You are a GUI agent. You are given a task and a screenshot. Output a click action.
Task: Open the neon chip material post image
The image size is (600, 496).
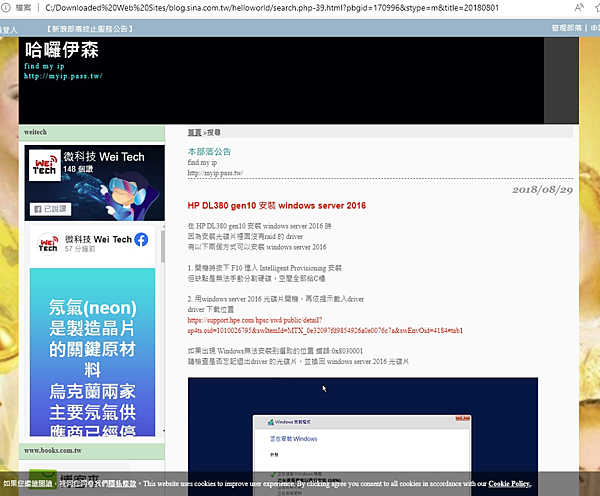[93, 352]
